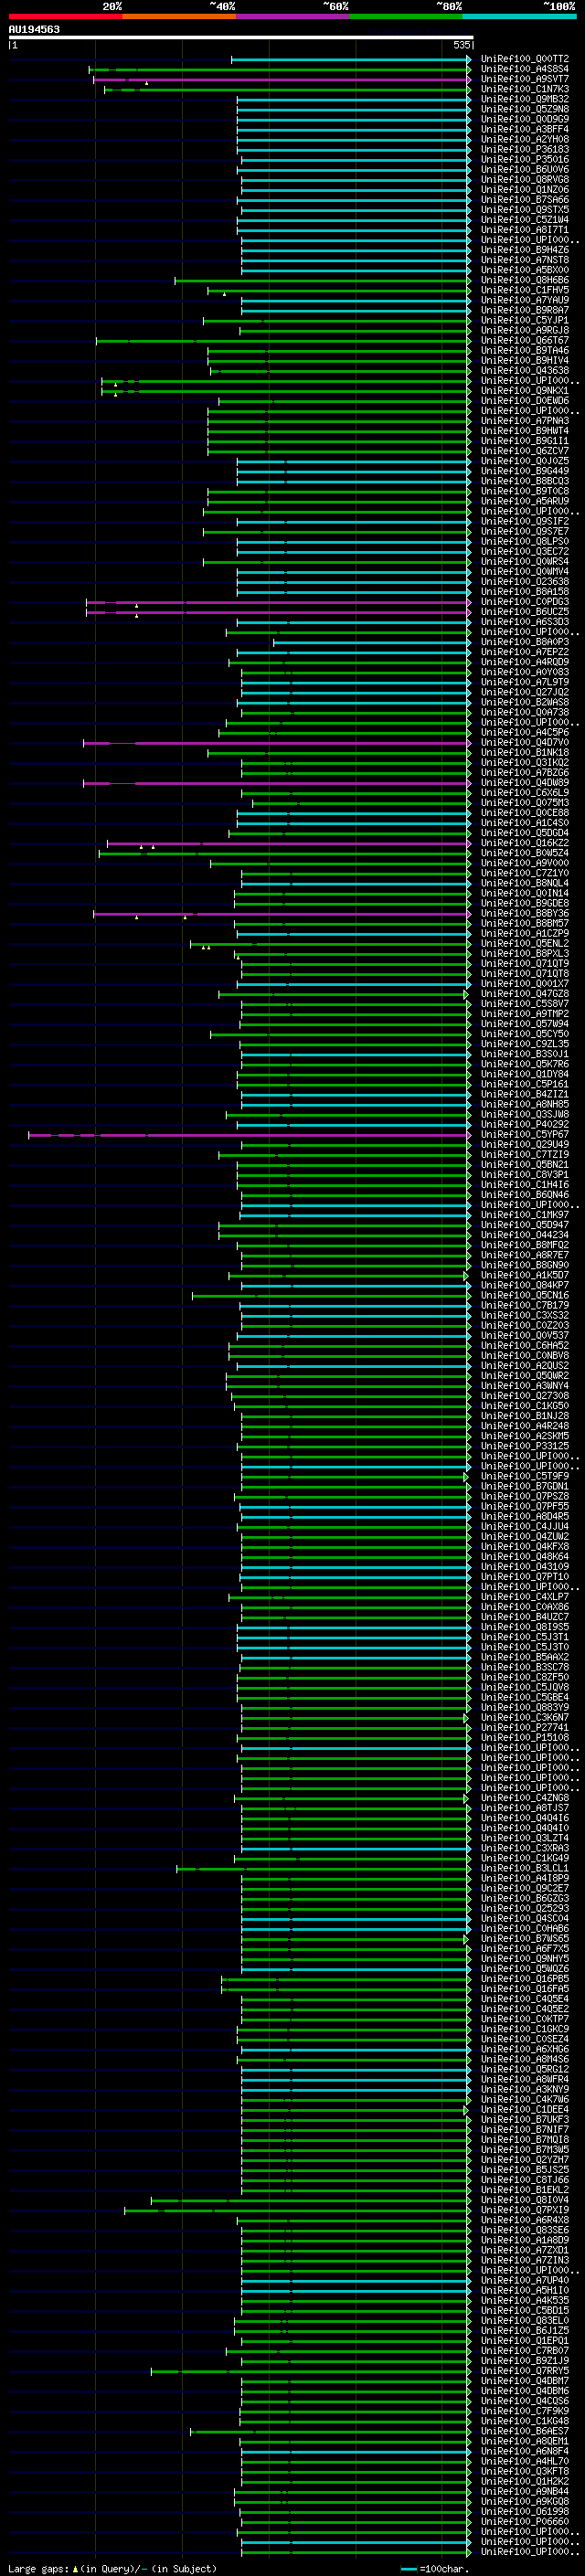Screen dimensions: 585x2576
Task: Select label UniRef100_Q16KZ2
Action: [x=525, y=843]
